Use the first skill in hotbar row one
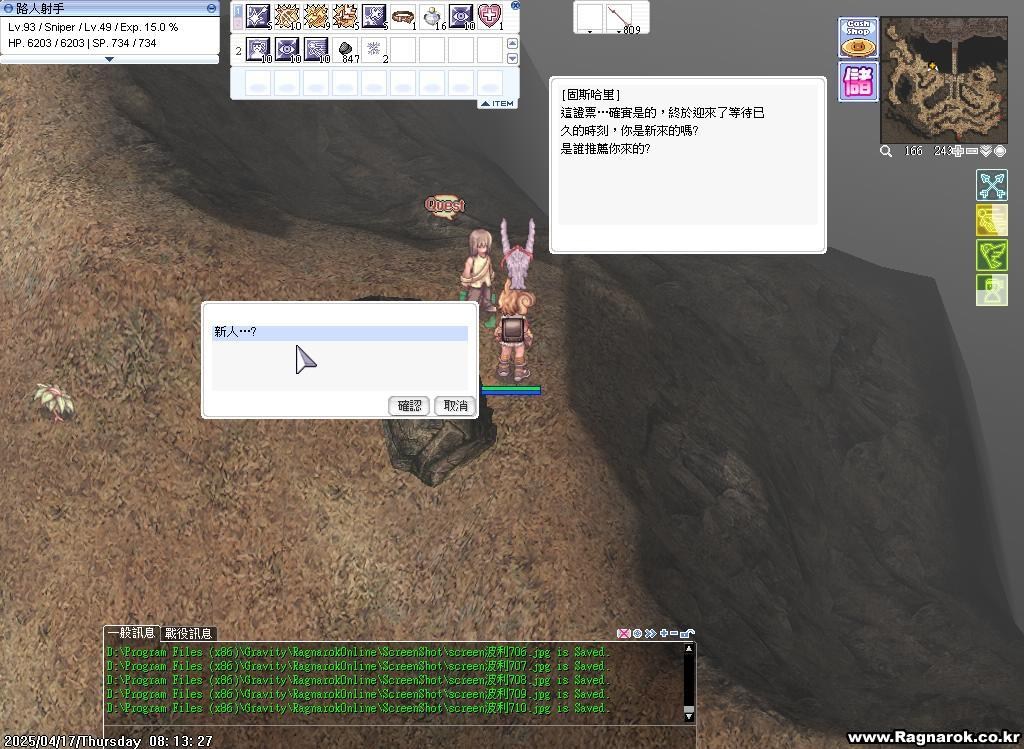The height and width of the screenshot is (749, 1024). coord(258,16)
